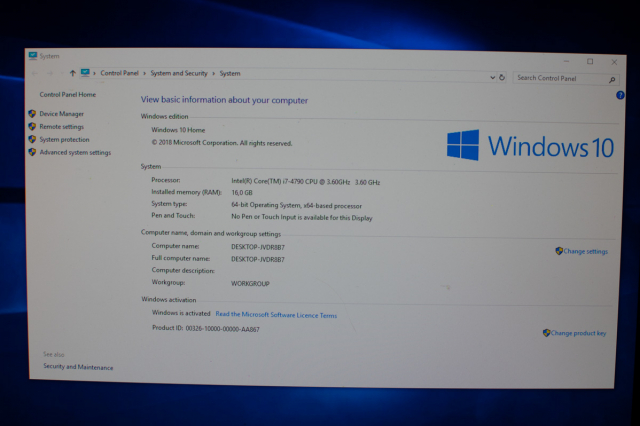The height and width of the screenshot is (426, 640).
Task: Click the Up arrow navigation icon
Action: (x=72, y=73)
